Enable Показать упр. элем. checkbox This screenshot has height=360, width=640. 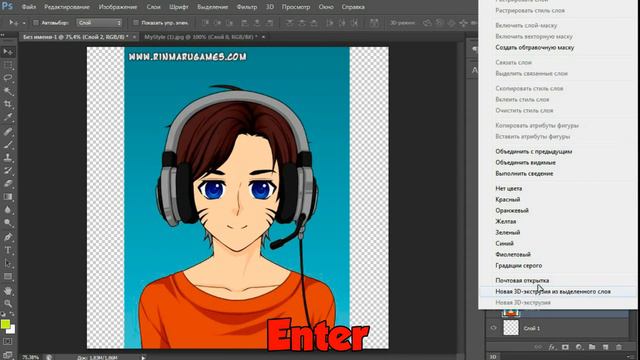click(x=136, y=23)
